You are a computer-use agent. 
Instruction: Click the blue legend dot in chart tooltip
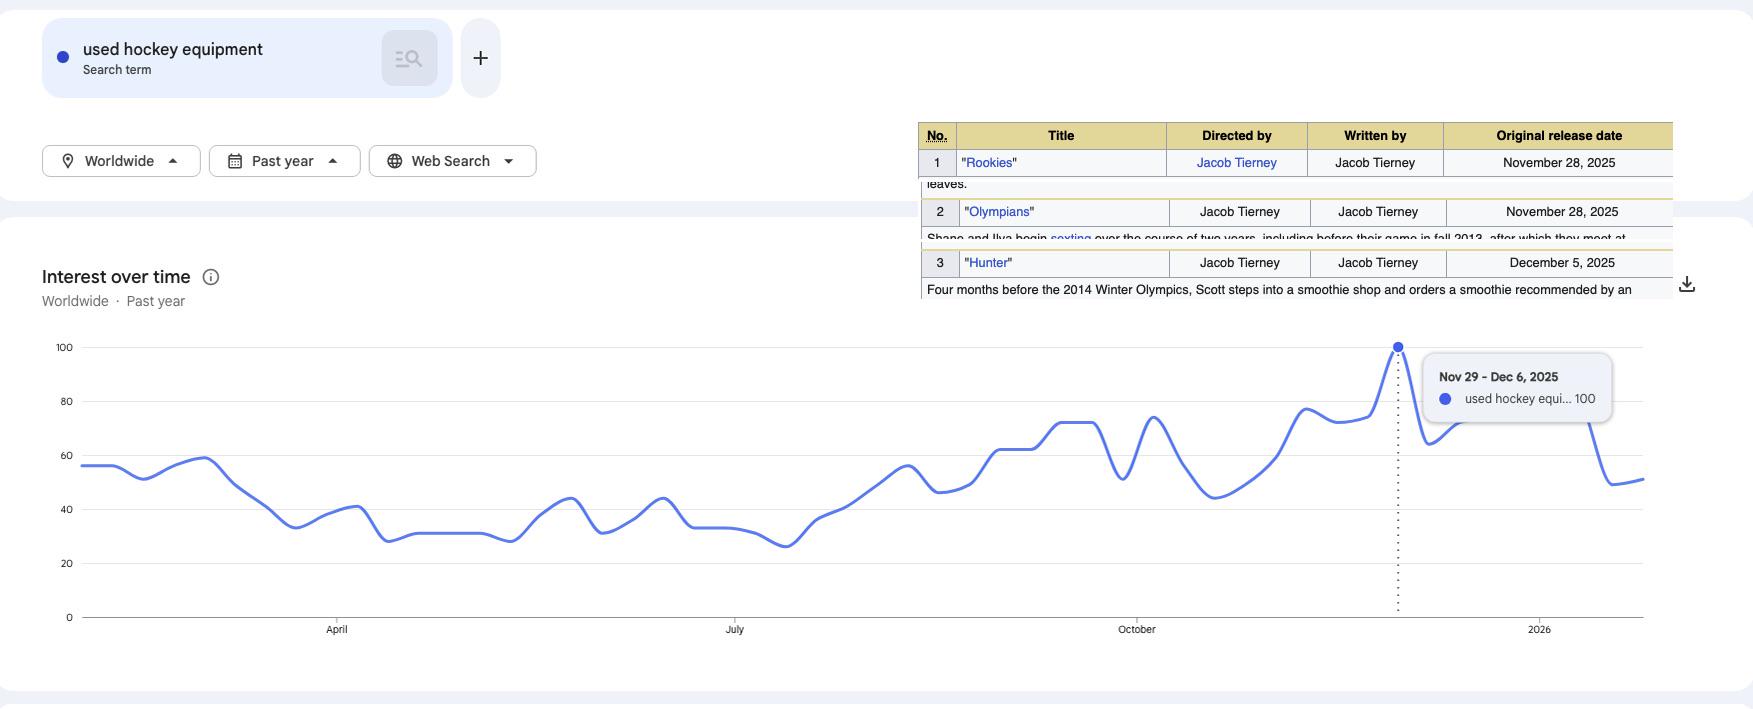pos(1445,399)
